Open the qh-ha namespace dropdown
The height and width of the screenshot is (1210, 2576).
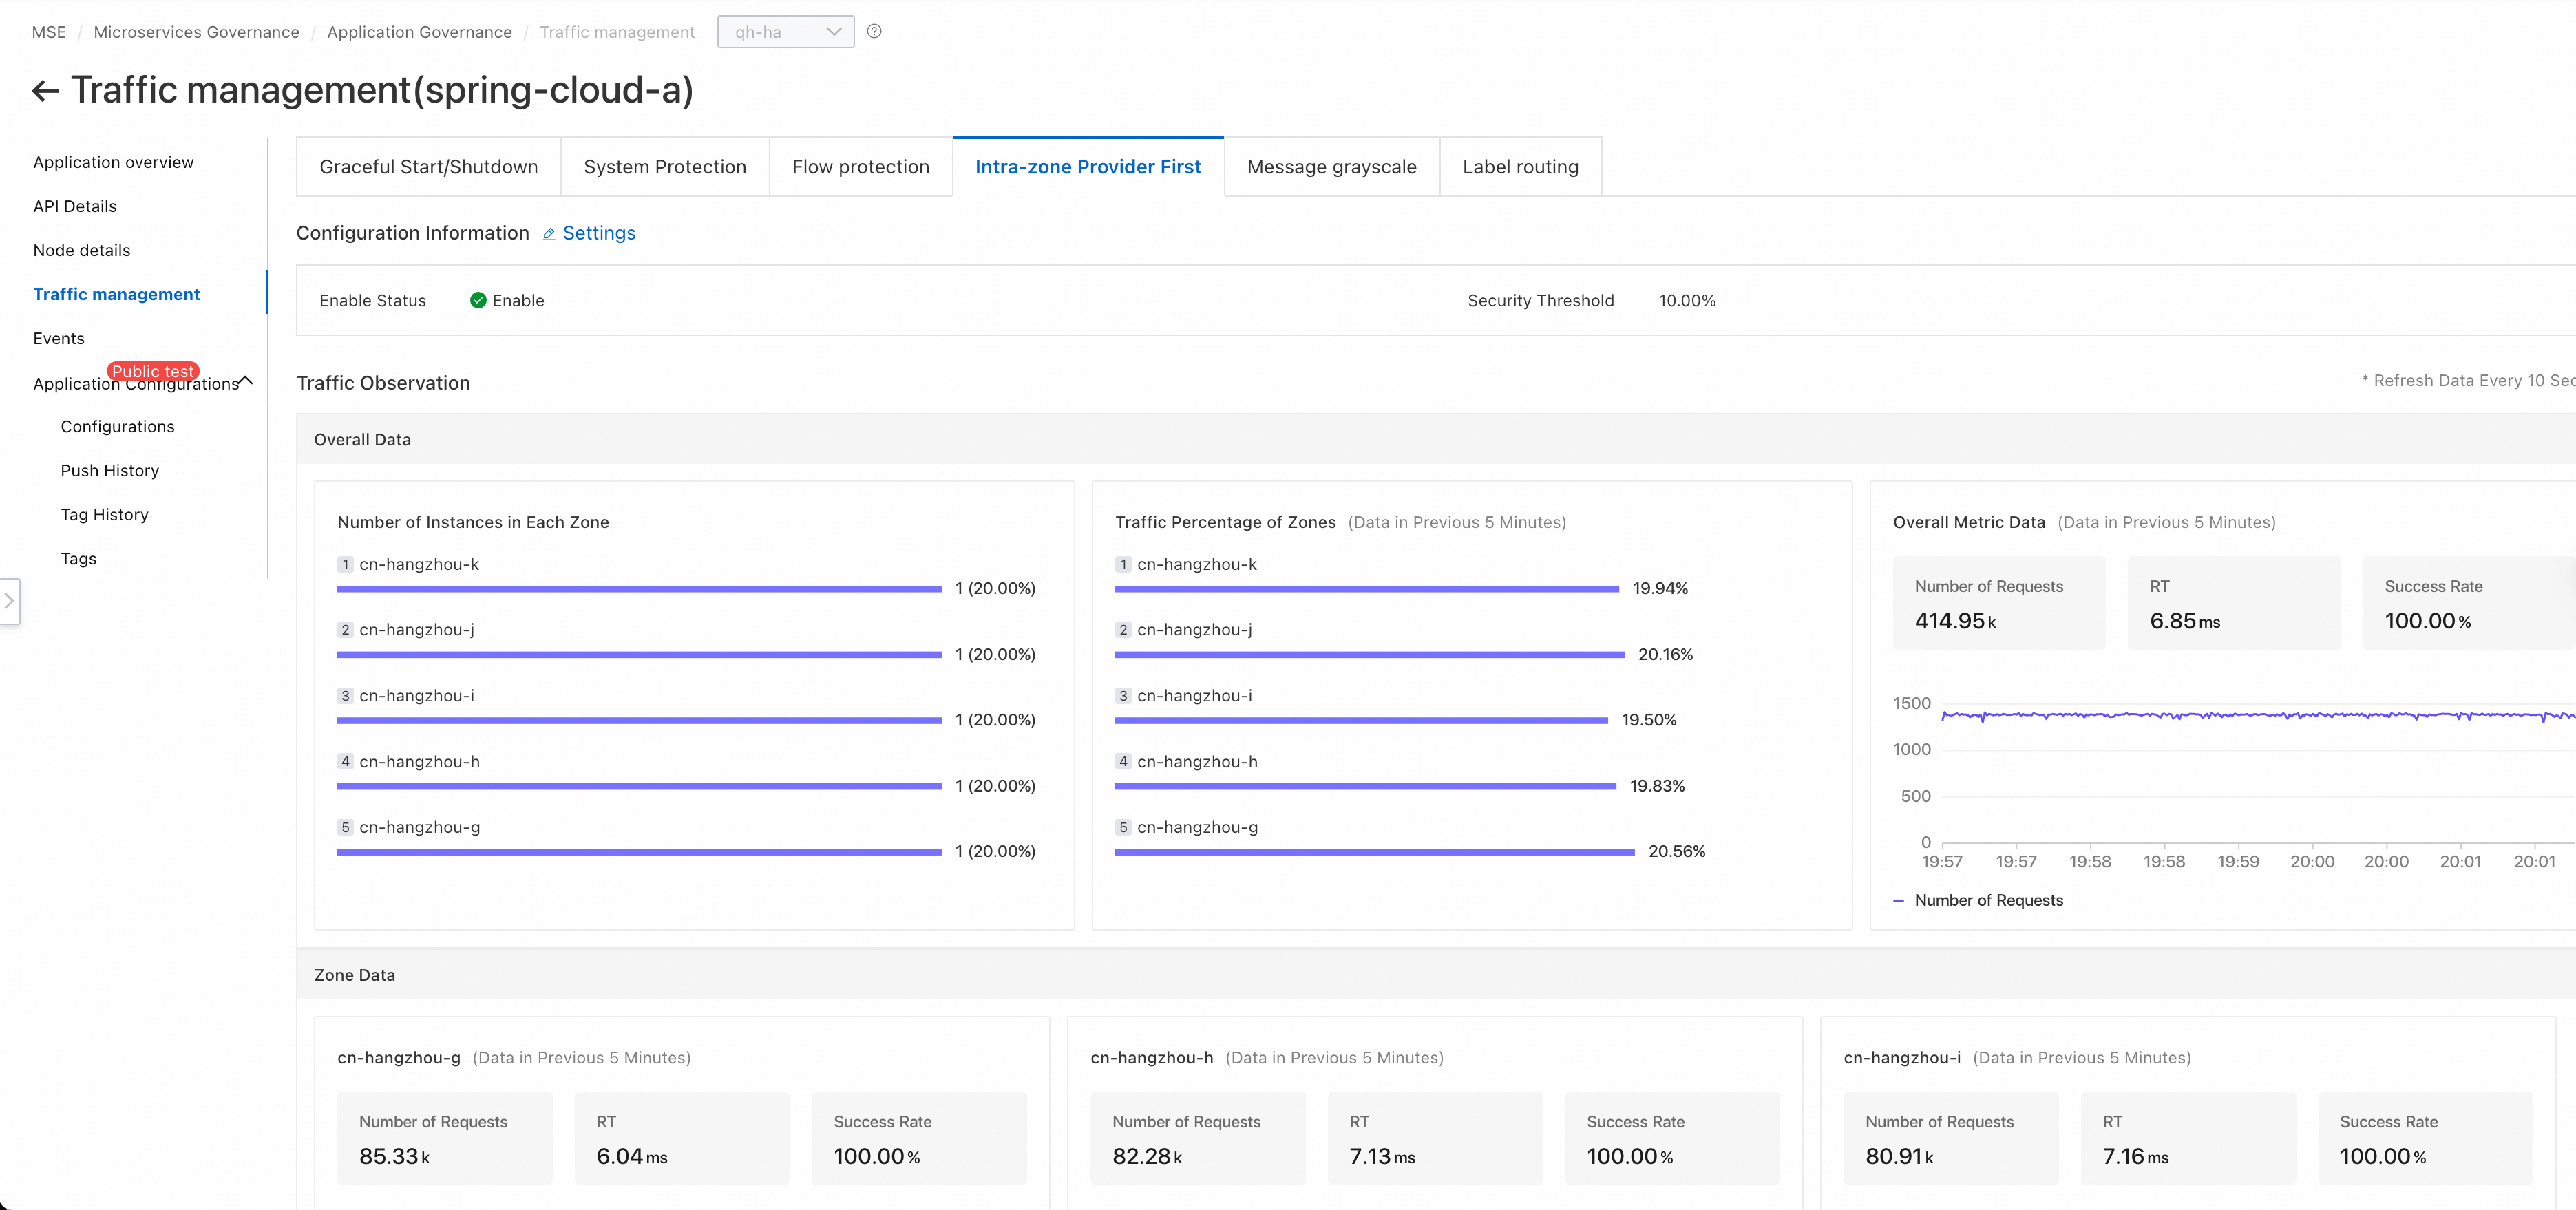786,32
